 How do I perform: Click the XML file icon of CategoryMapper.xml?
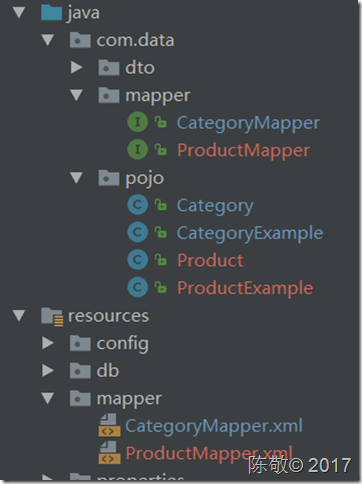[109, 425]
